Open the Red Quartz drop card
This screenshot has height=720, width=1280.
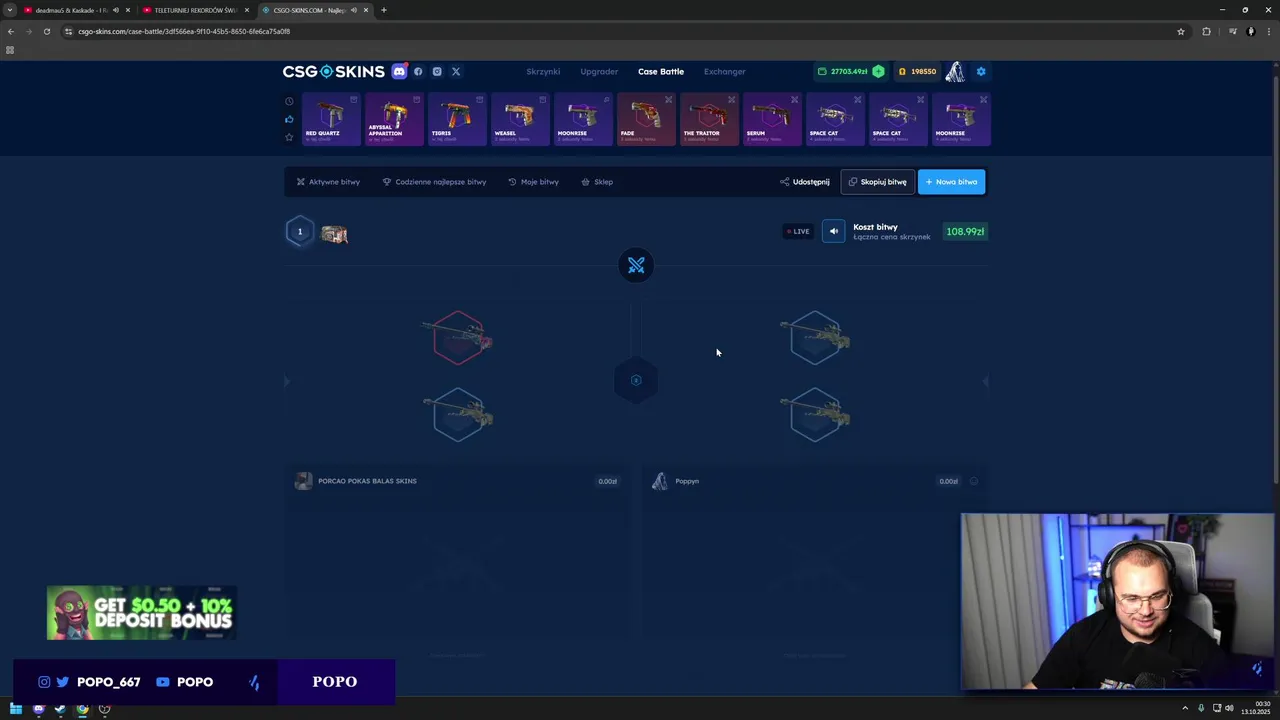point(331,119)
